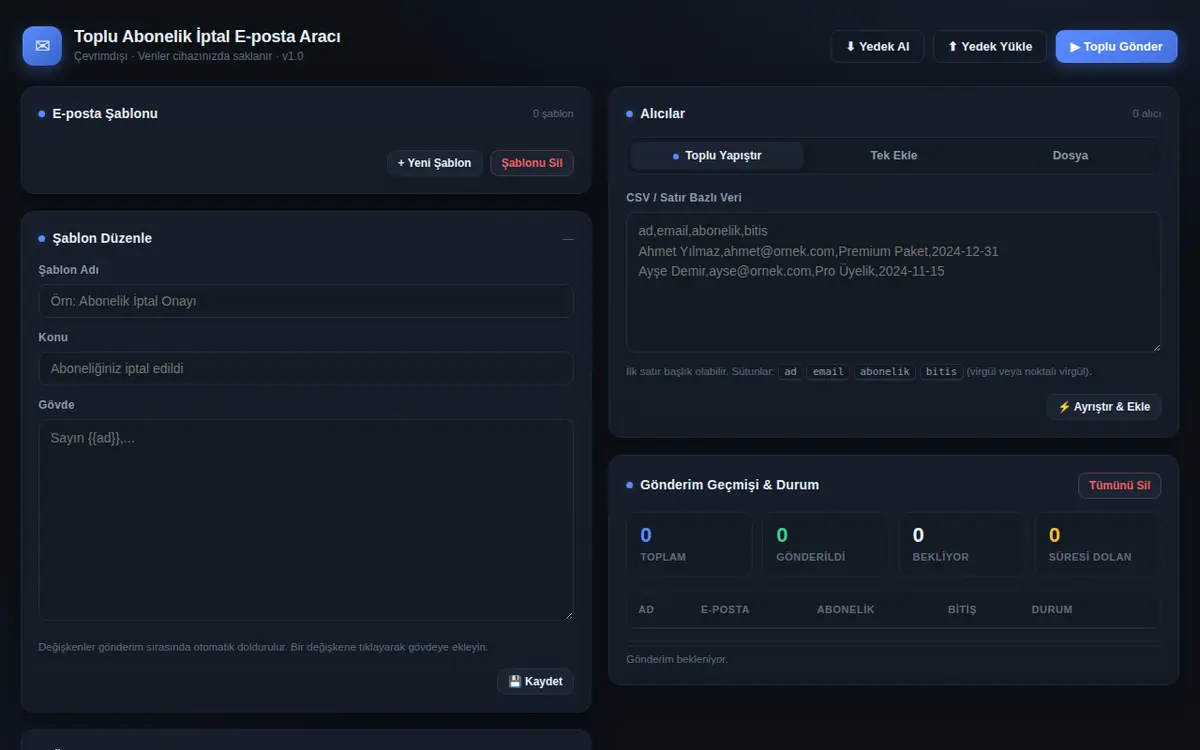Select the SÜRESİ DOLAN stat card

coord(1097,545)
